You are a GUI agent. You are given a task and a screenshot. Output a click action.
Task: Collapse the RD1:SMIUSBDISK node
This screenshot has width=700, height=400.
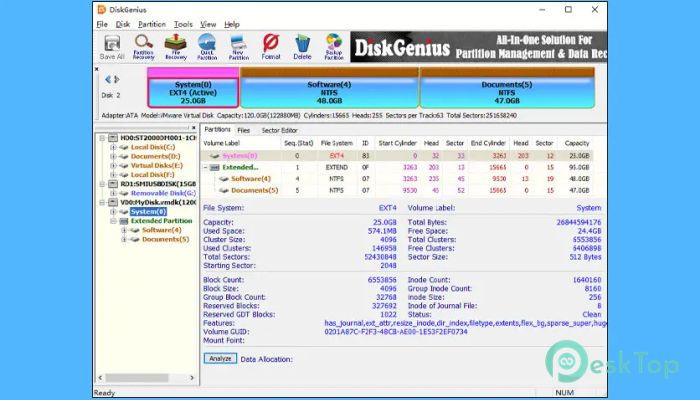point(103,184)
